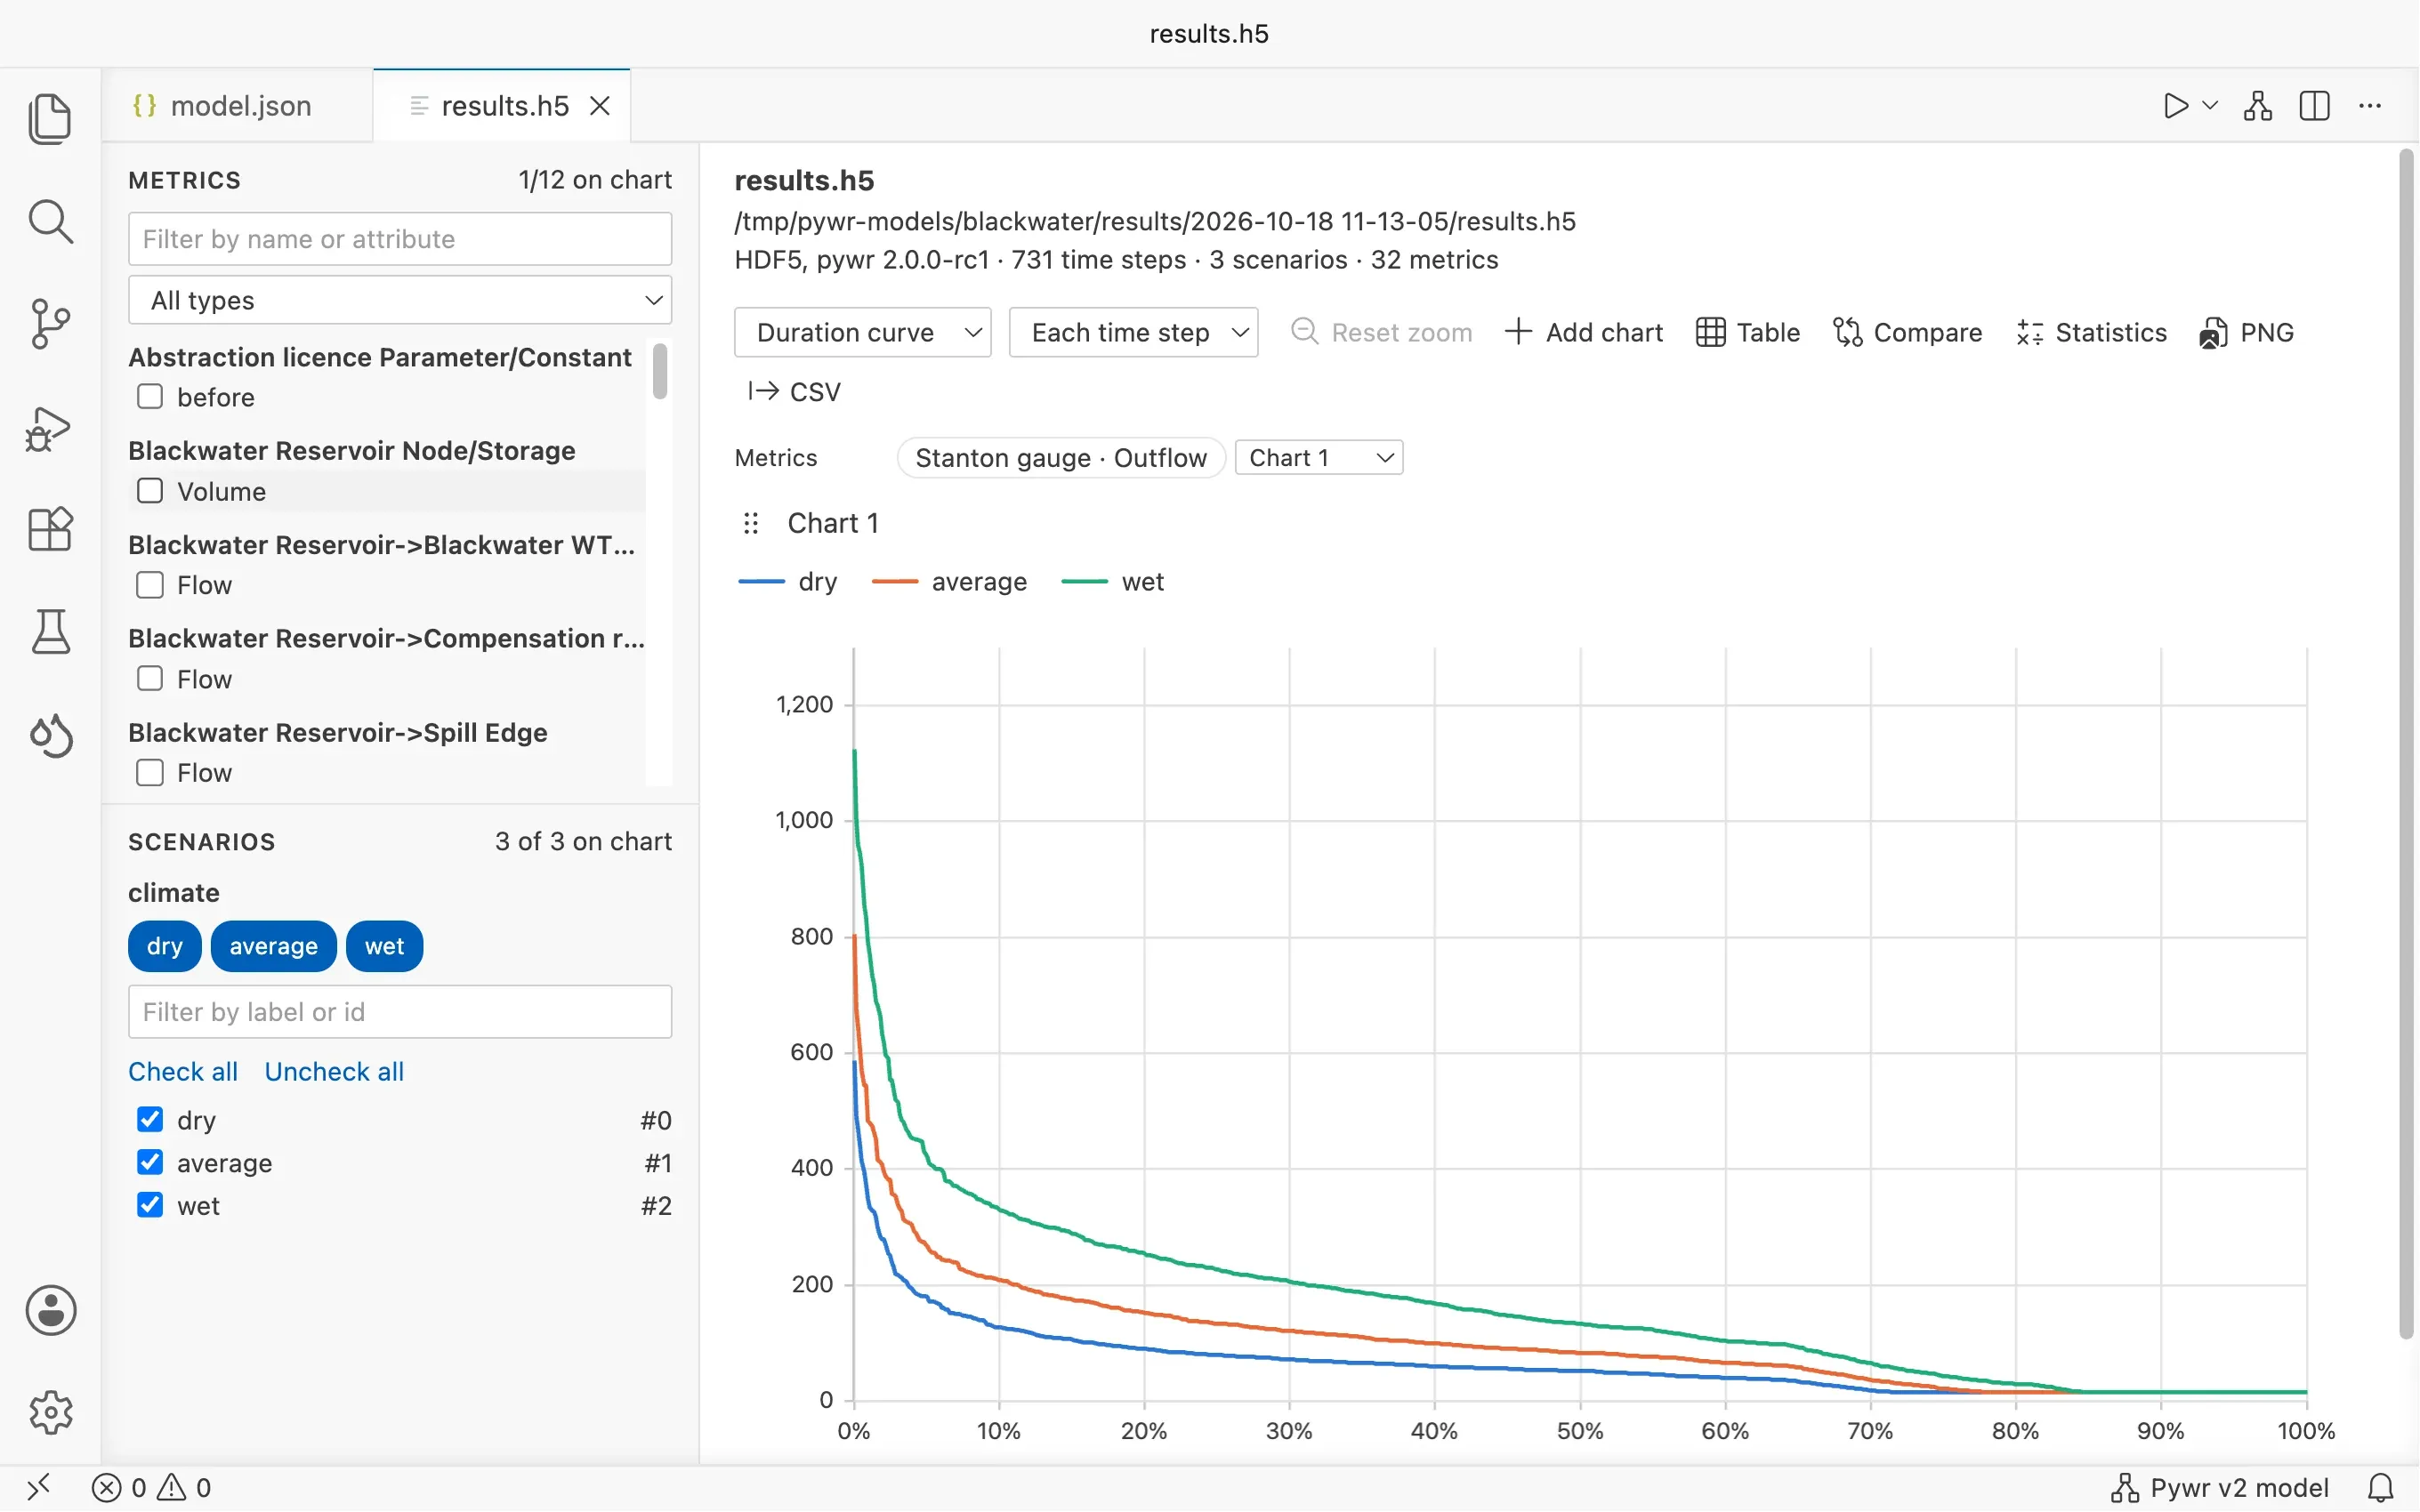
Task: Check the Spill Edge Flow checkbox
Action: 150,773
